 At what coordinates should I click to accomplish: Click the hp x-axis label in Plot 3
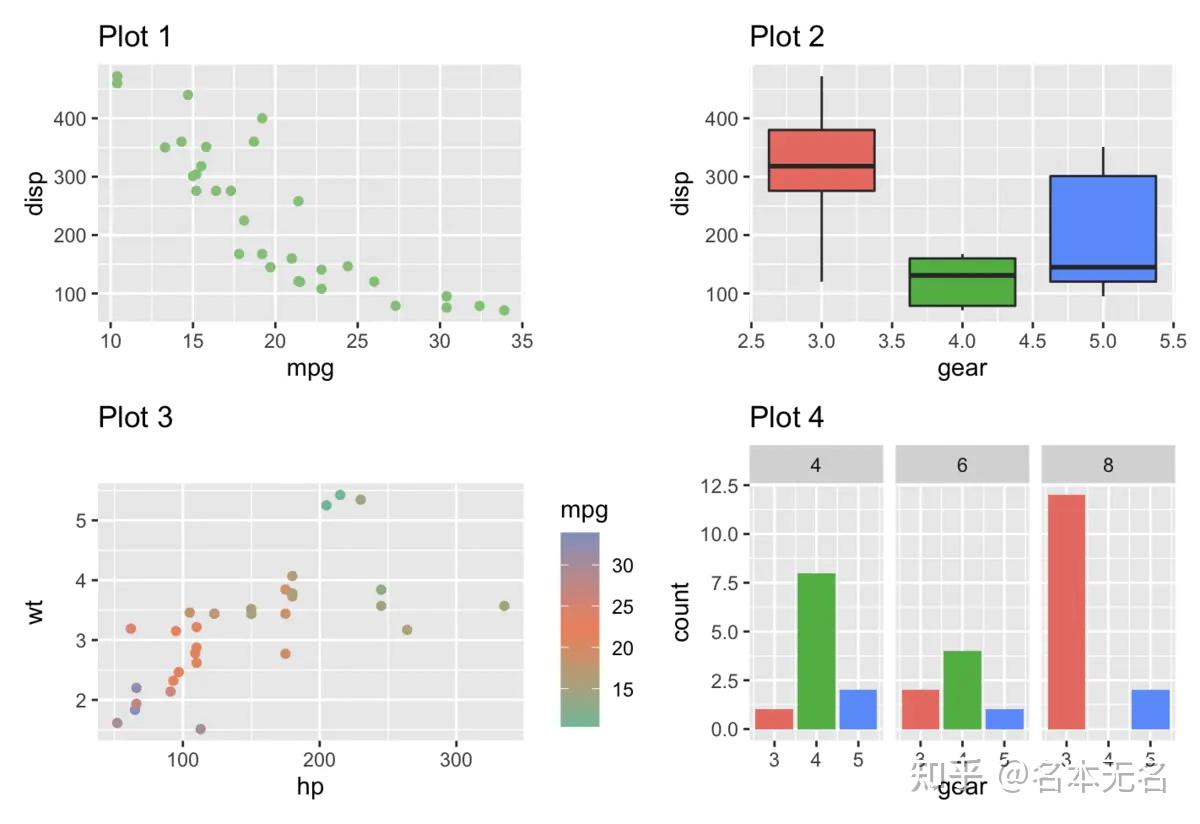pyautogui.click(x=310, y=787)
